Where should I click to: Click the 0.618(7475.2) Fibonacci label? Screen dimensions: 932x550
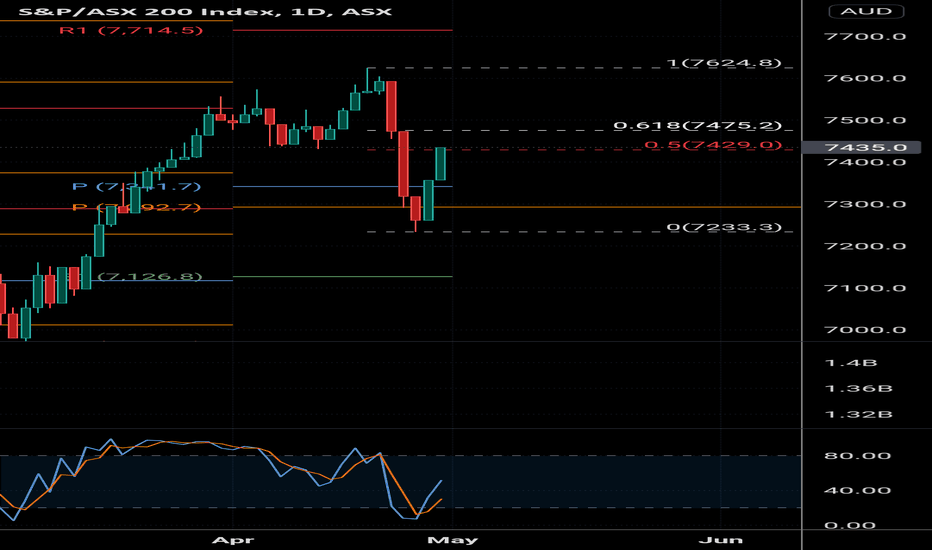point(697,125)
